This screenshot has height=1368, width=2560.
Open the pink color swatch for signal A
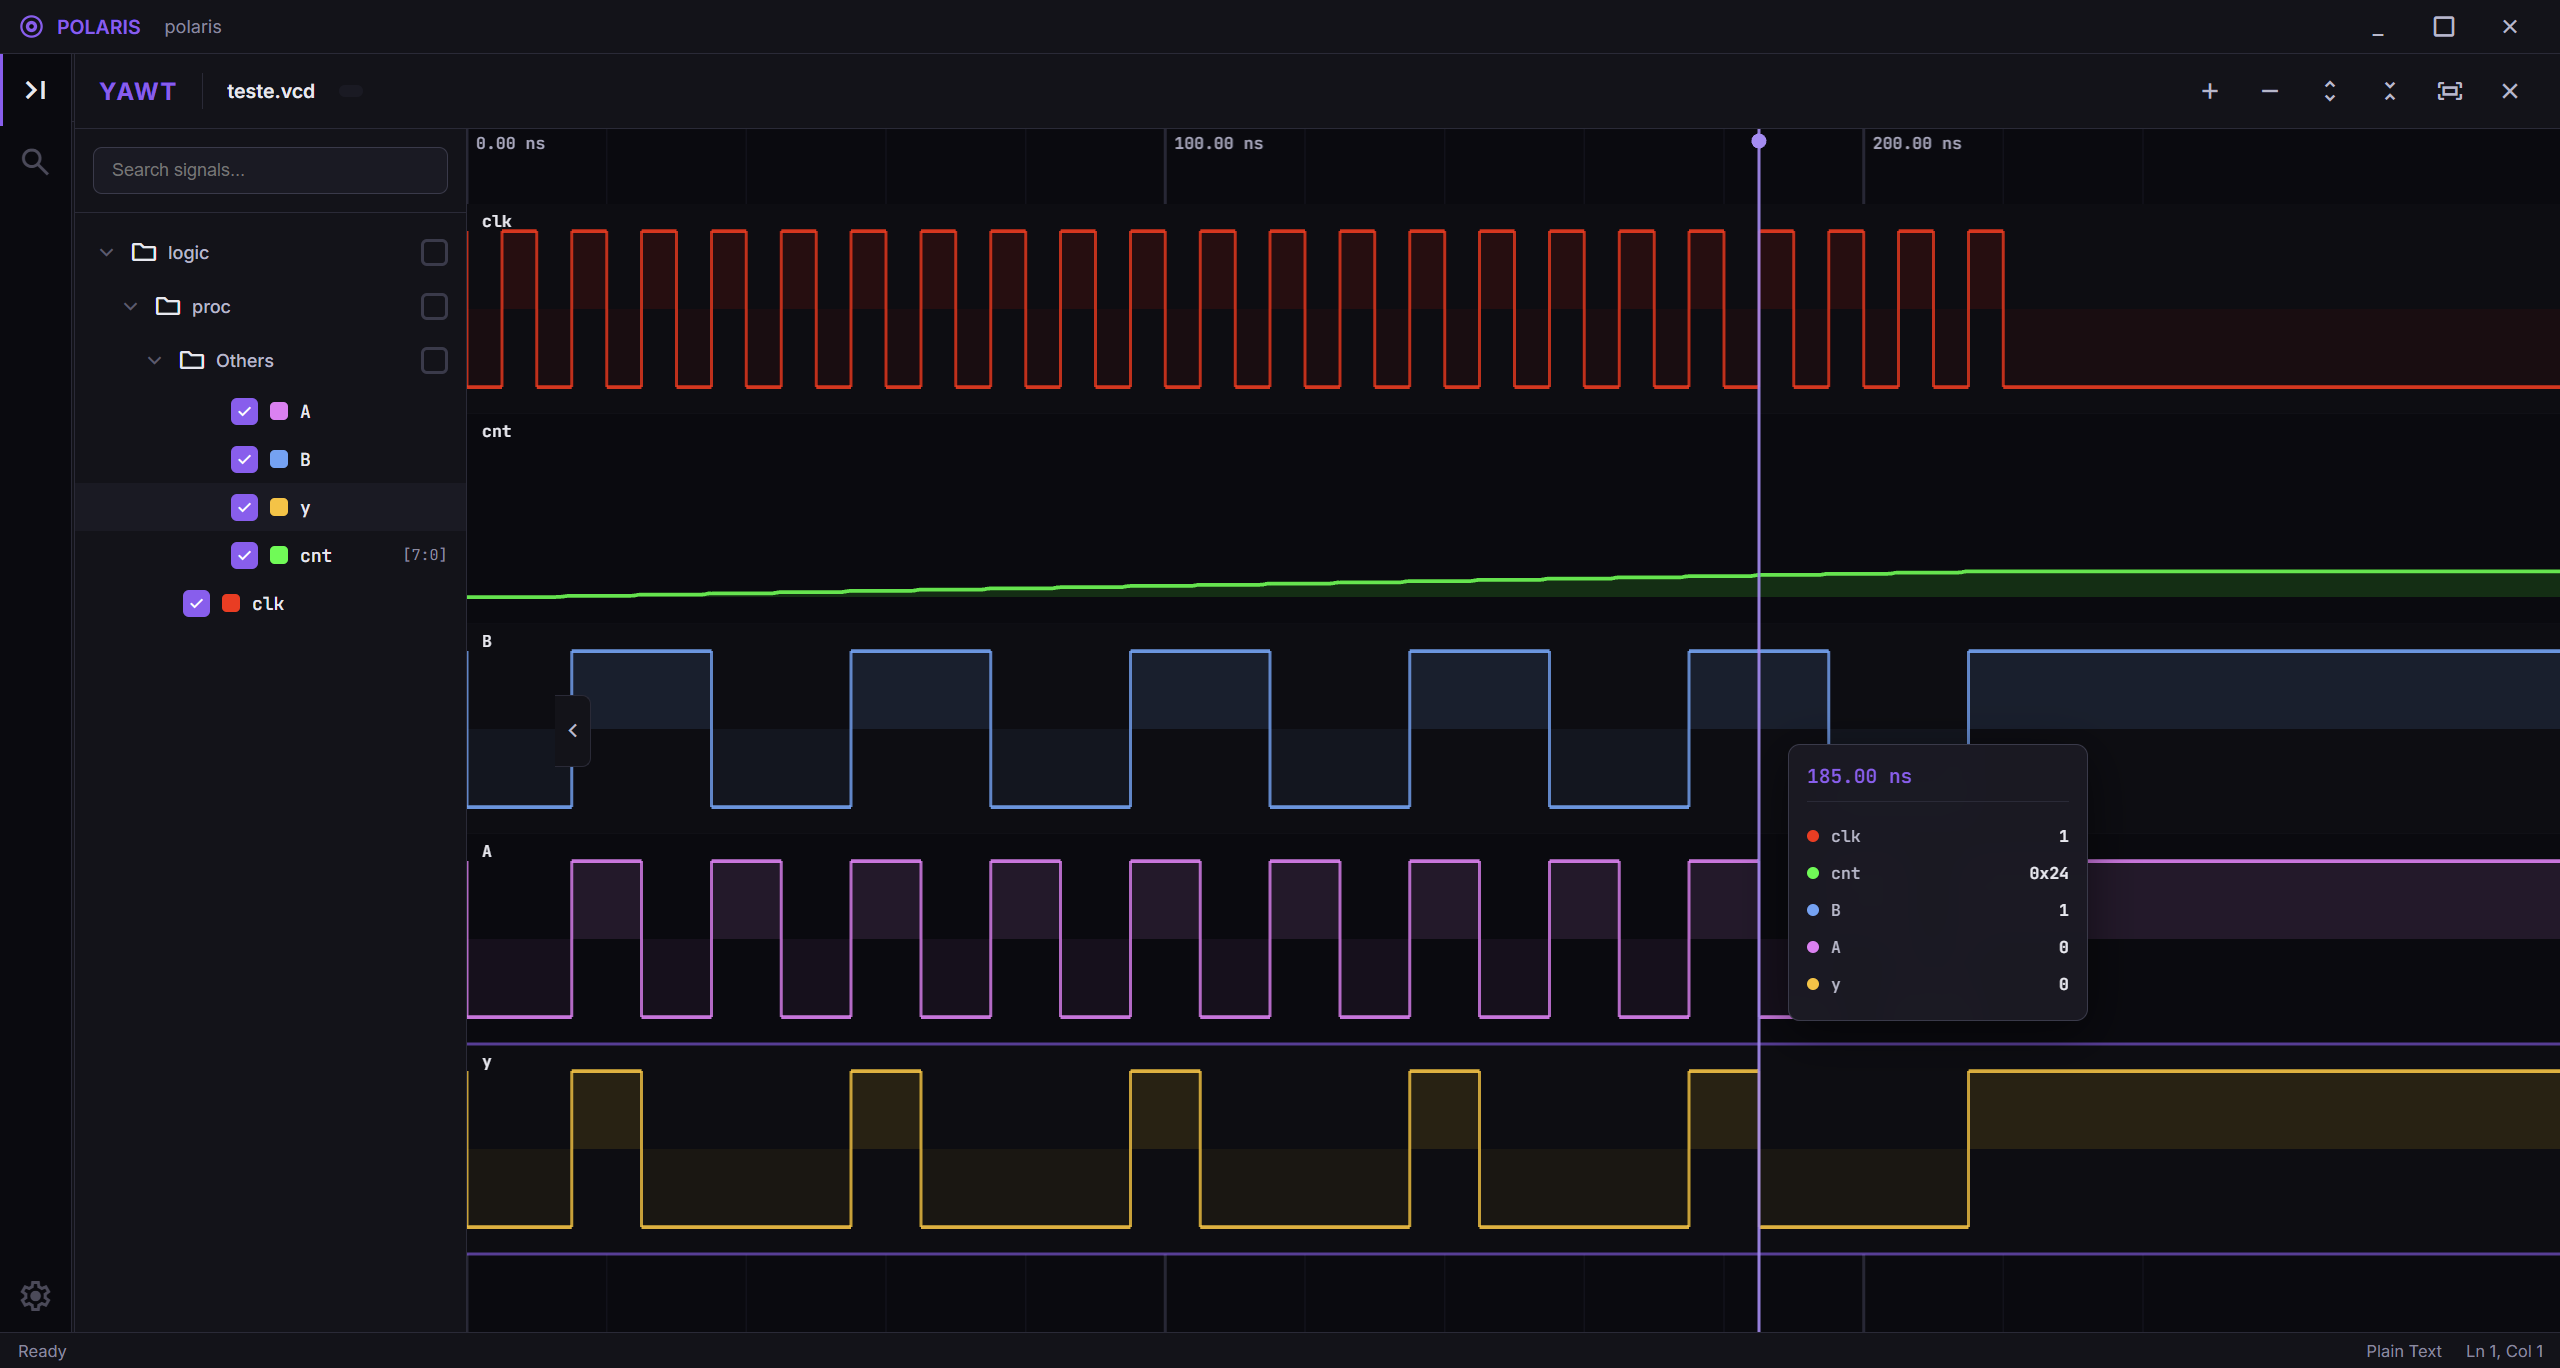pyautogui.click(x=279, y=411)
